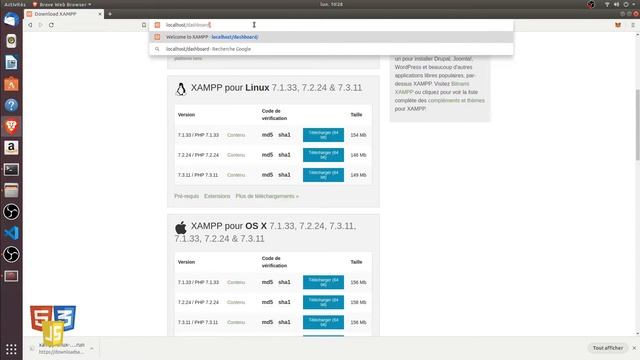Screen dimensions: 640x360
Task: Click the clock in top bar
Action: (331, 4)
